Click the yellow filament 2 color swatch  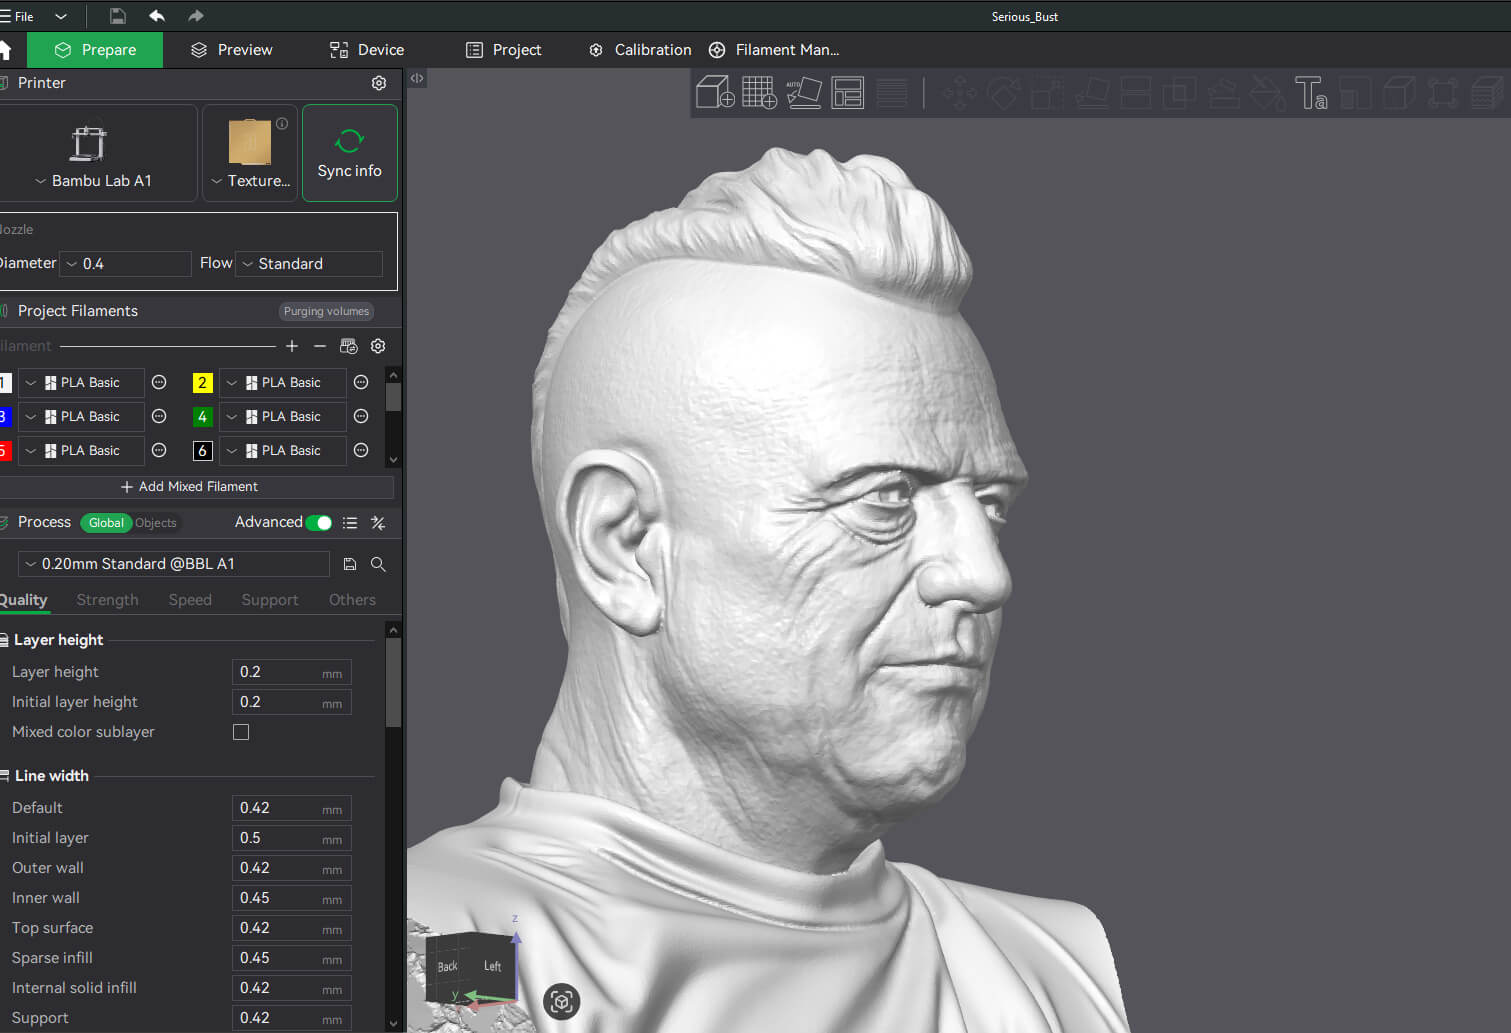pyautogui.click(x=202, y=382)
